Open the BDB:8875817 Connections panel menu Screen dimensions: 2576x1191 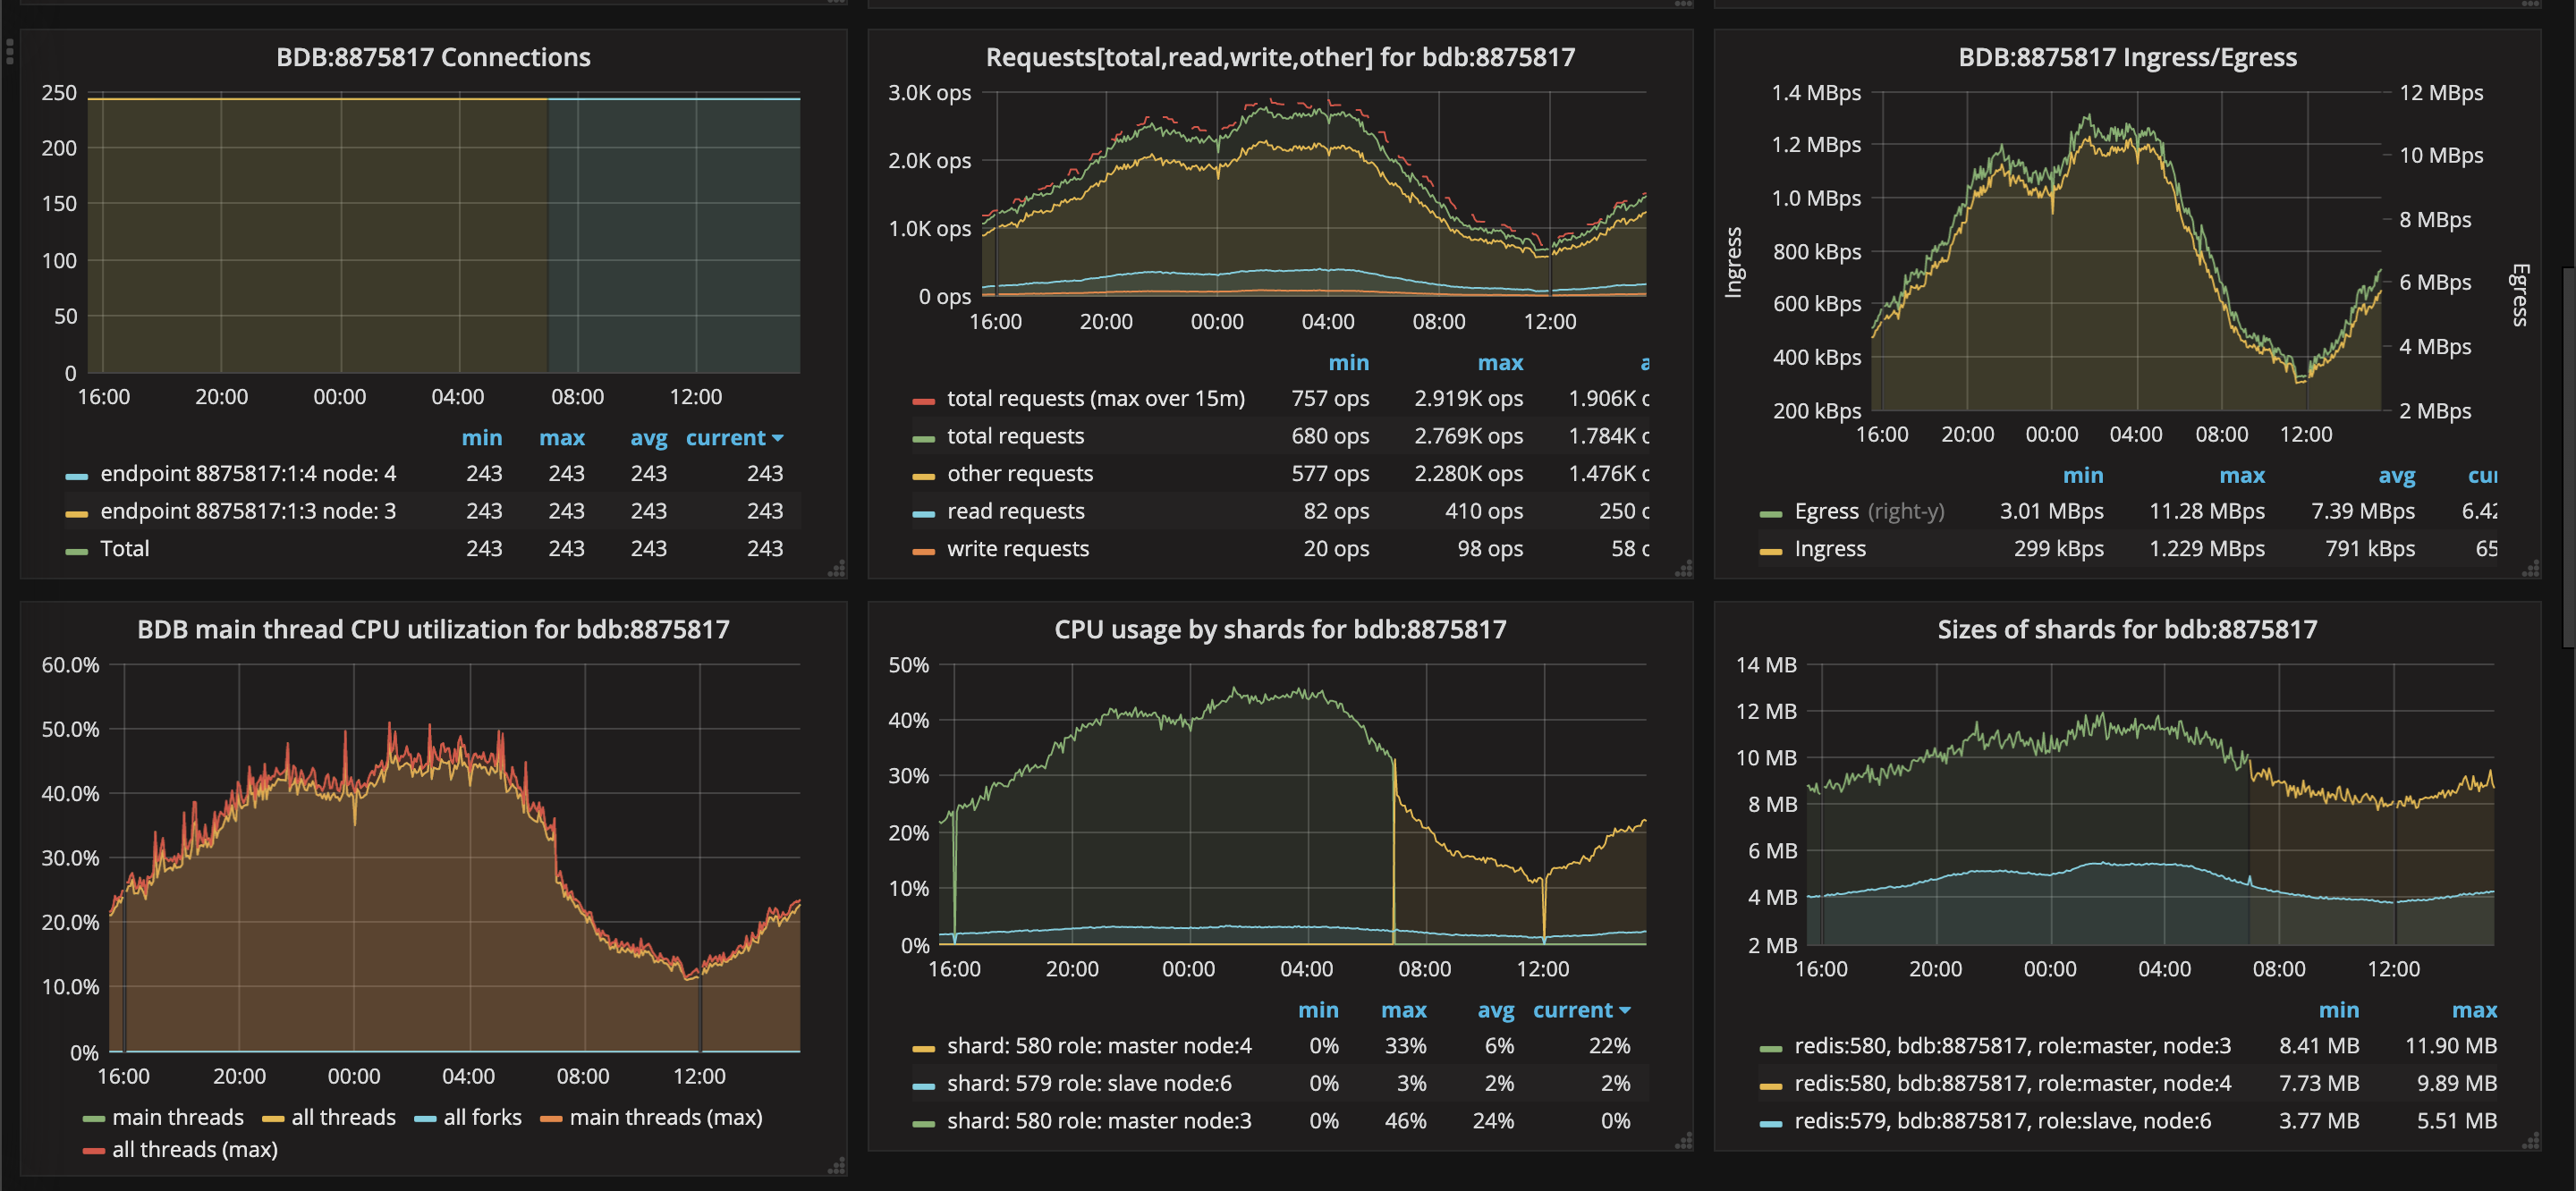(x=433, y=57)
